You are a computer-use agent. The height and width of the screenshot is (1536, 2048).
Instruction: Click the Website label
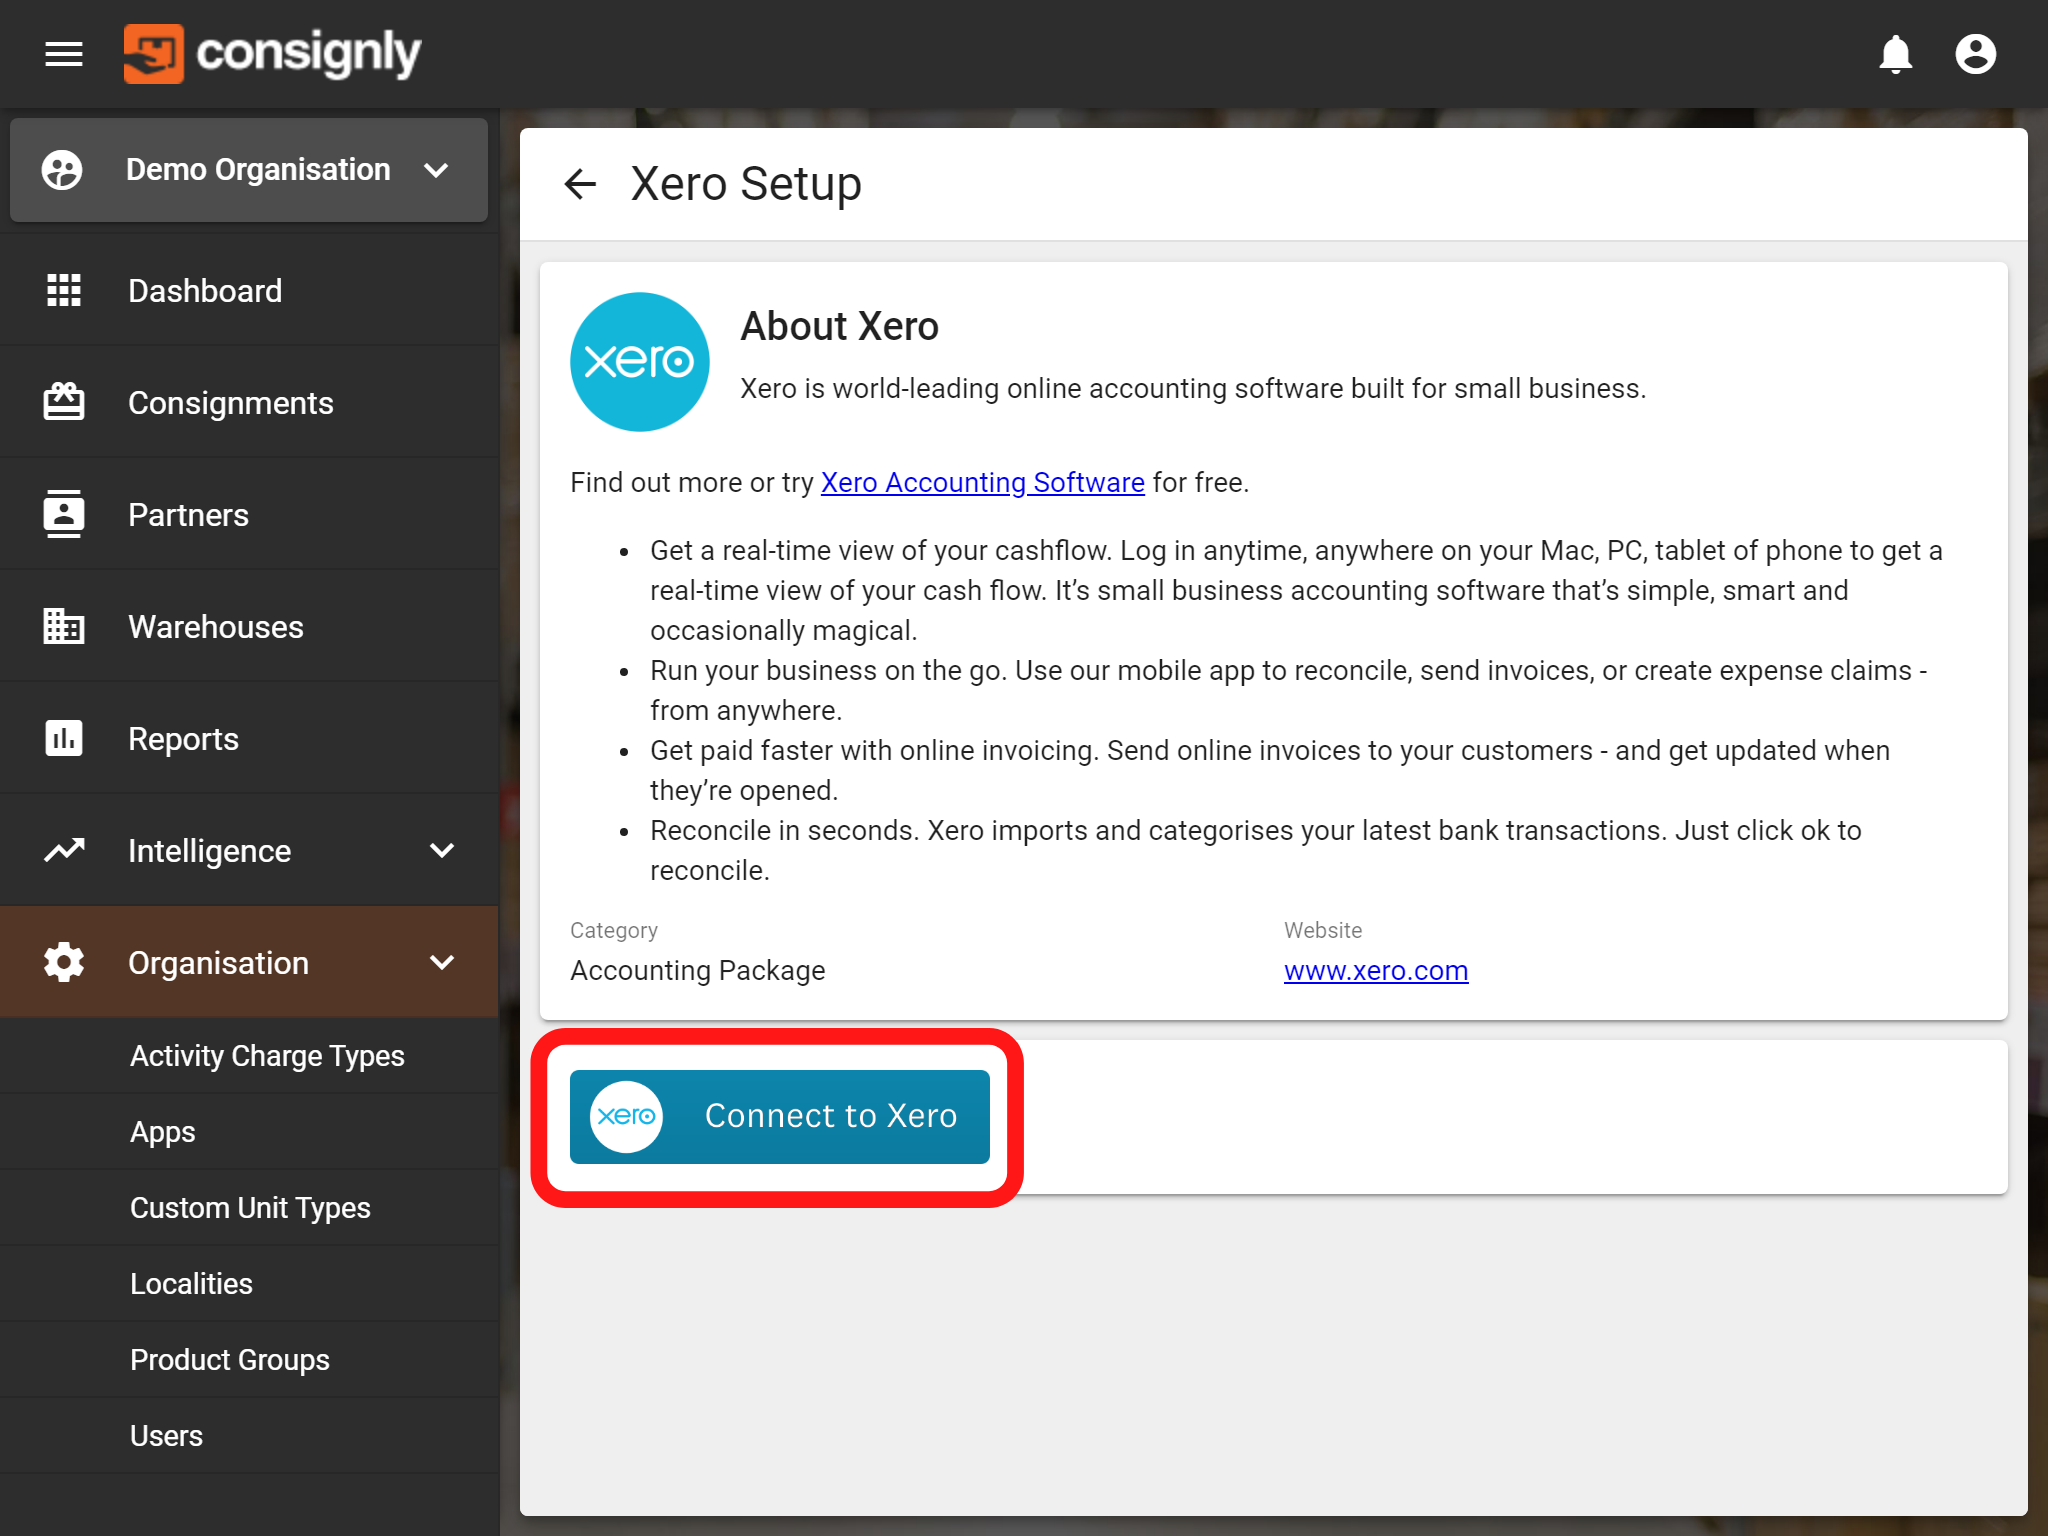(x=1323, y=930)
